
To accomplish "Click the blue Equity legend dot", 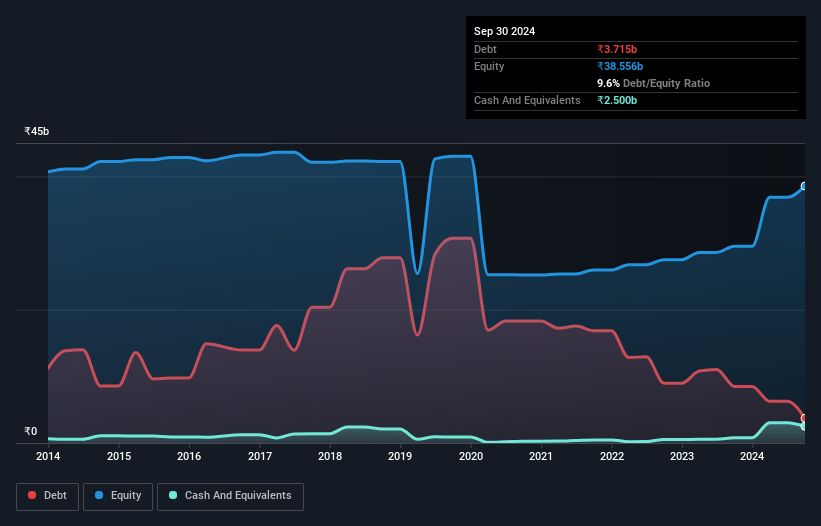I will [x=99, y=495].
